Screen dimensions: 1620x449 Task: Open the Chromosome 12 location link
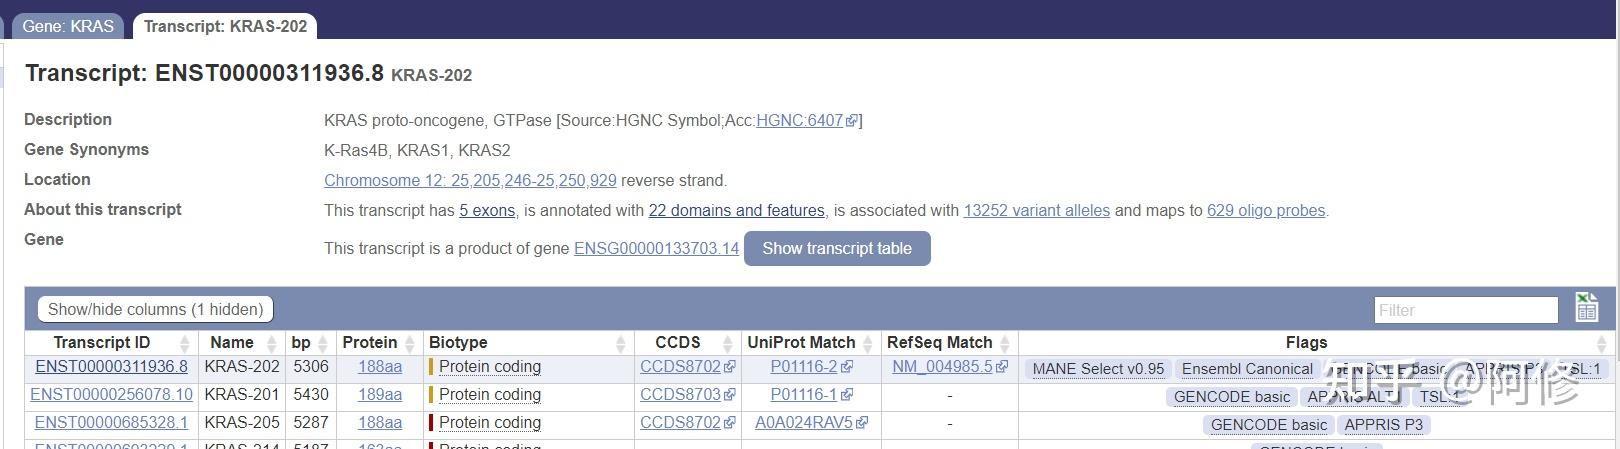[470, 181]
